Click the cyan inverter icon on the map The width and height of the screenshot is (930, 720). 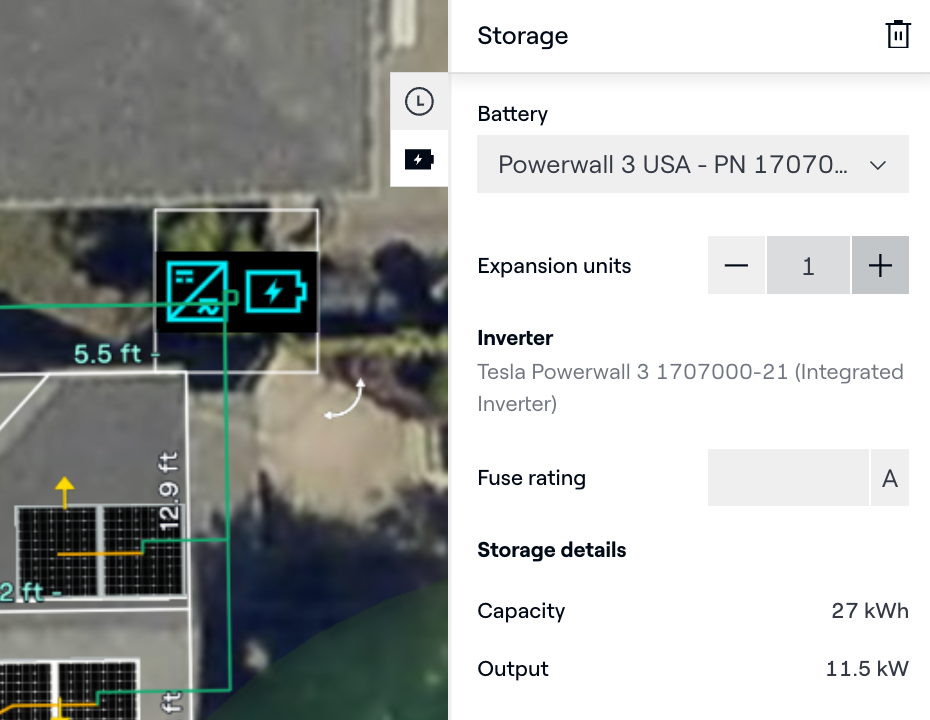pyautogui.click(x=197, y=291)
